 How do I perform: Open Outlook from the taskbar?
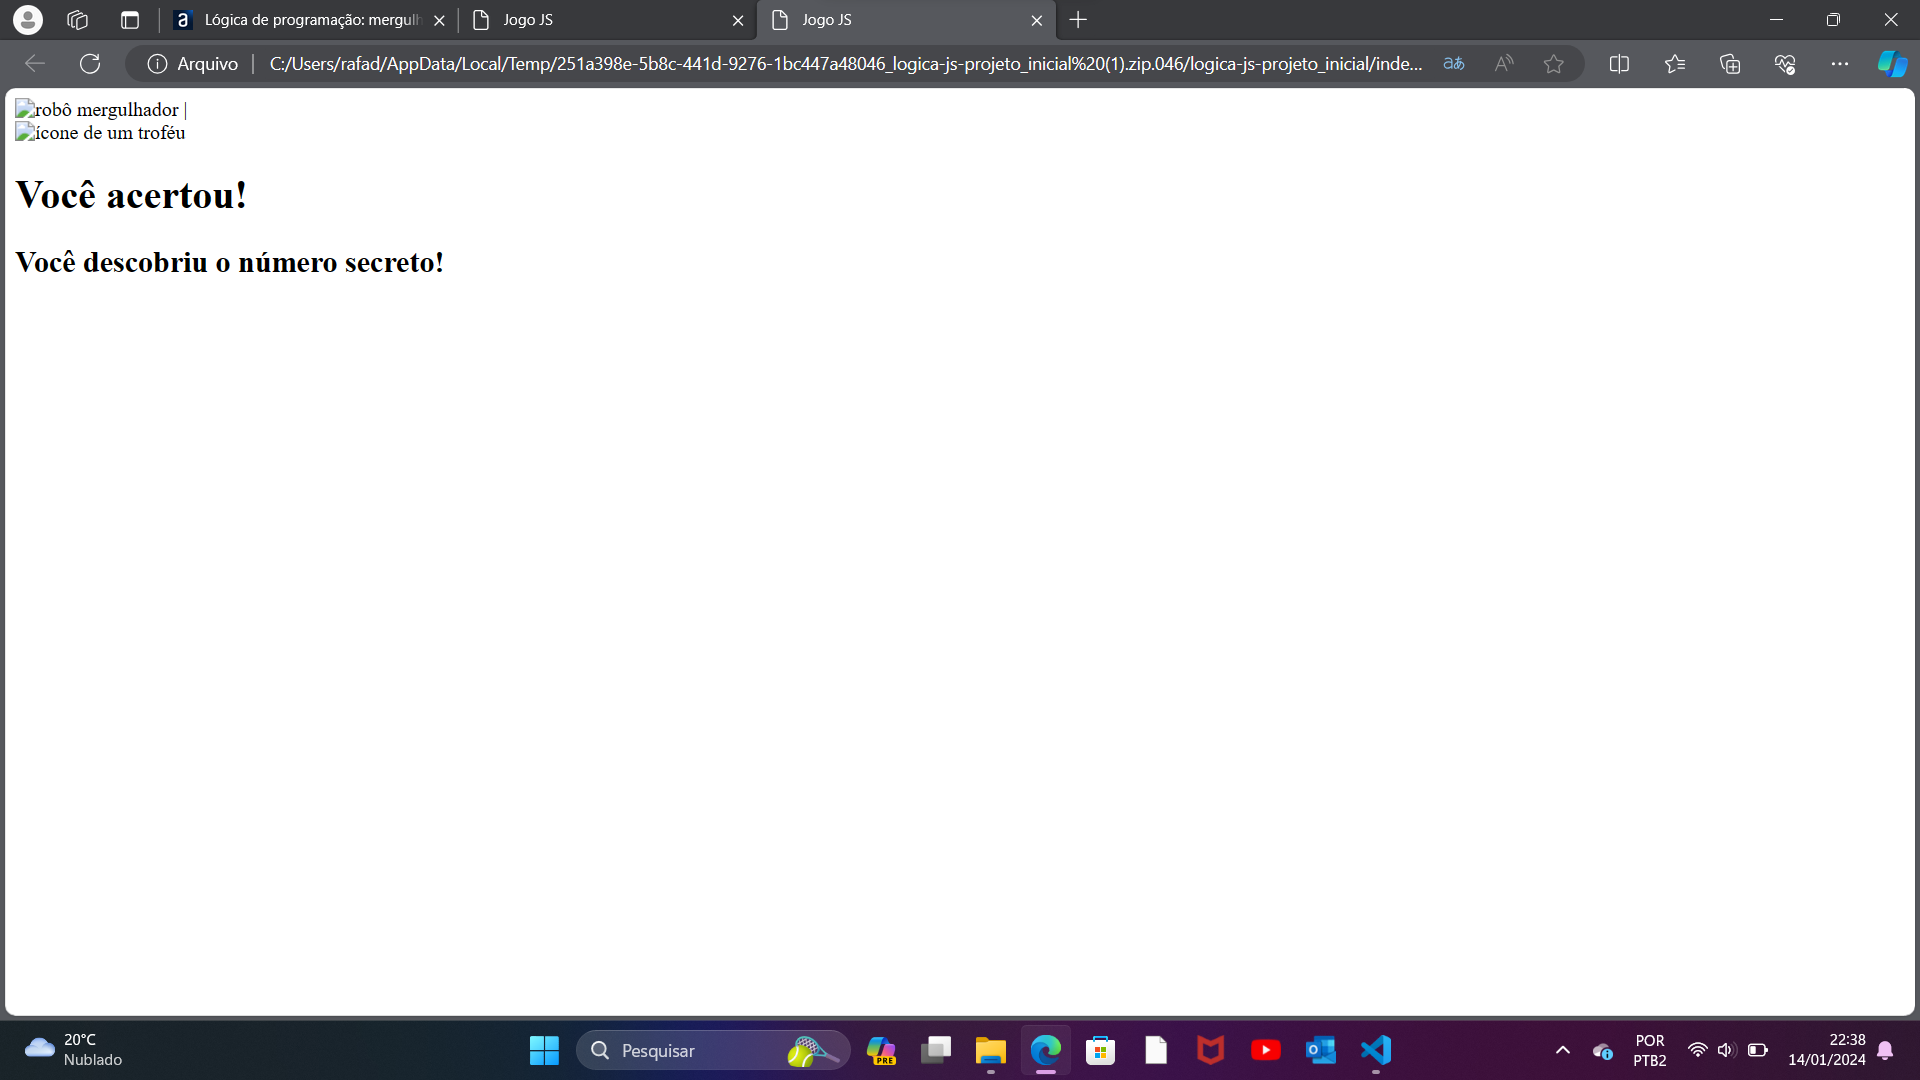point(1321,1050)
